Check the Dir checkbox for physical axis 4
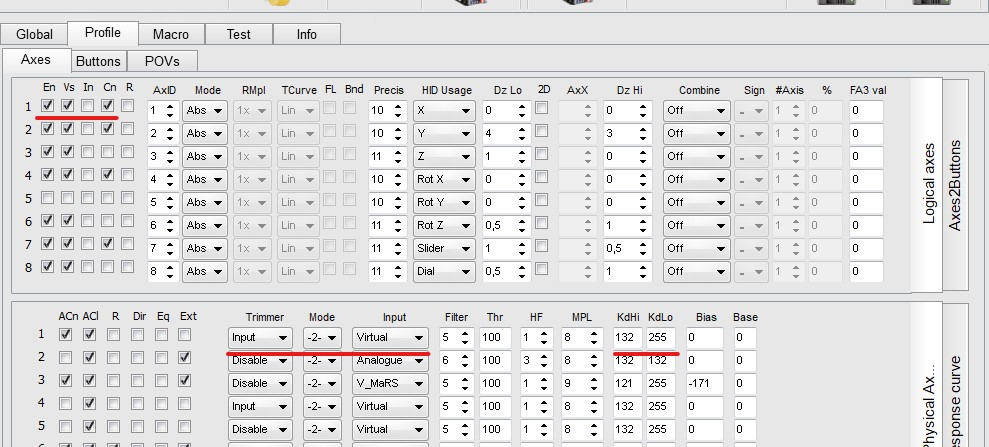The height and width of the screenshot is (447, 989). click(x=138, y=403)
